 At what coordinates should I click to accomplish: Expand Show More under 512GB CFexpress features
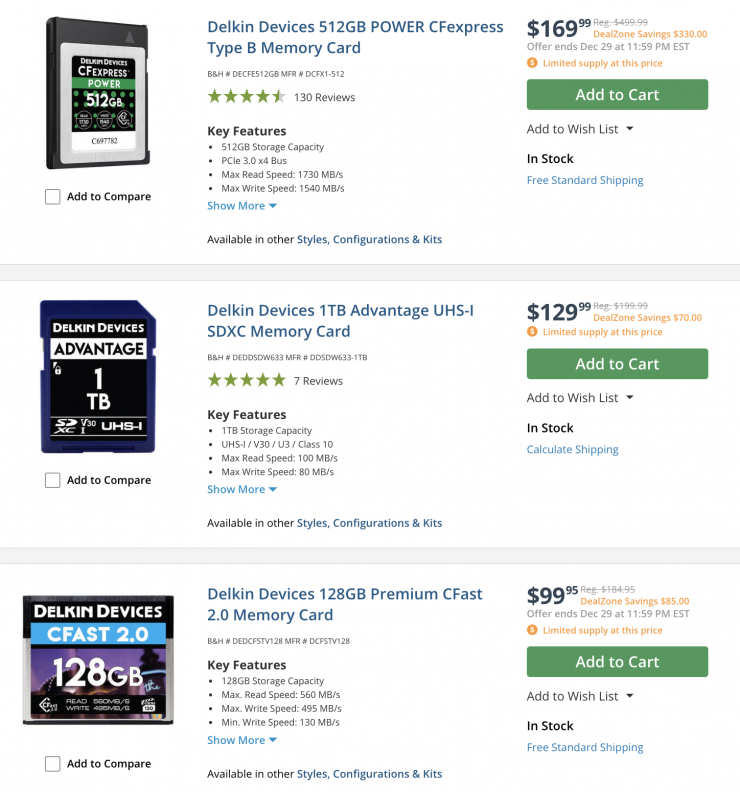pos(241,206)
